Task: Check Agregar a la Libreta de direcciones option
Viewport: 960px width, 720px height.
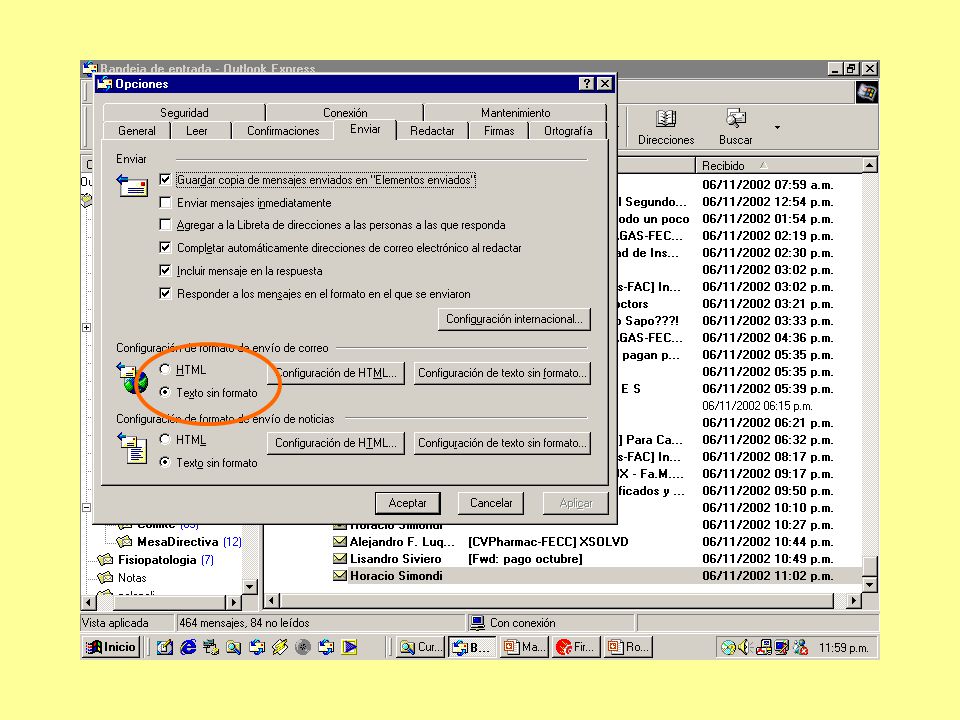Action: (x=165, y=225)
